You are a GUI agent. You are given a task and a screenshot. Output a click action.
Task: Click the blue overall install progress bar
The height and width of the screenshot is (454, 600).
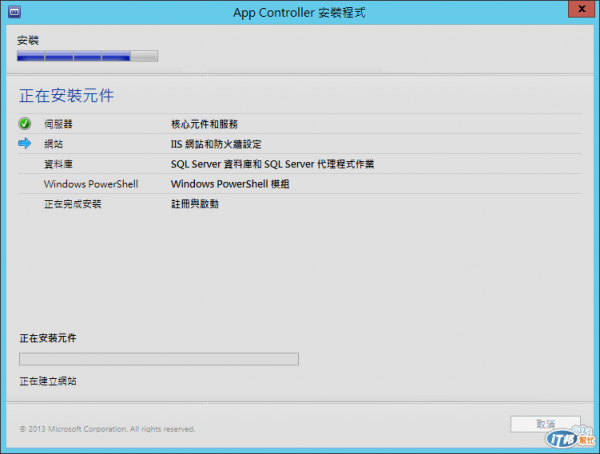87,56
